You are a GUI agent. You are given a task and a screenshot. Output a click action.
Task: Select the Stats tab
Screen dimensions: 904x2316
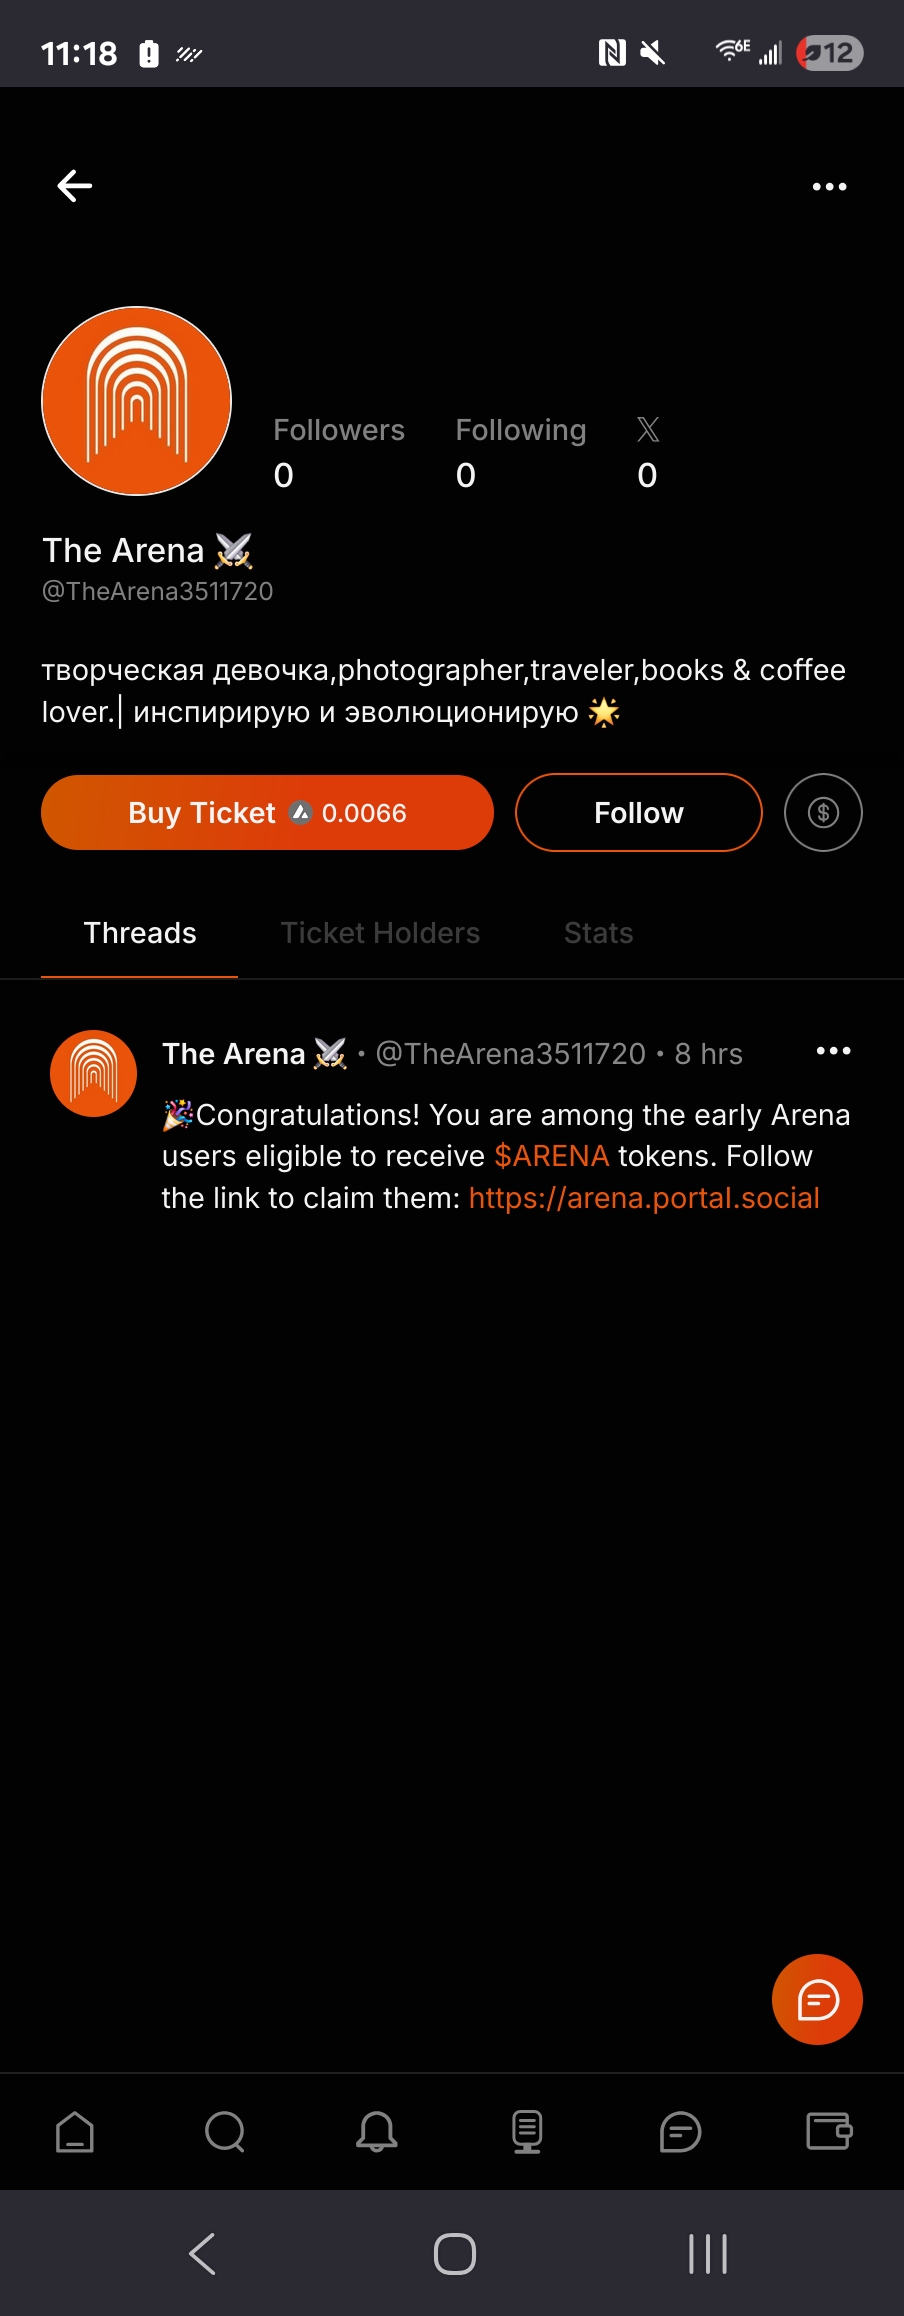click(x=598, y=933)
